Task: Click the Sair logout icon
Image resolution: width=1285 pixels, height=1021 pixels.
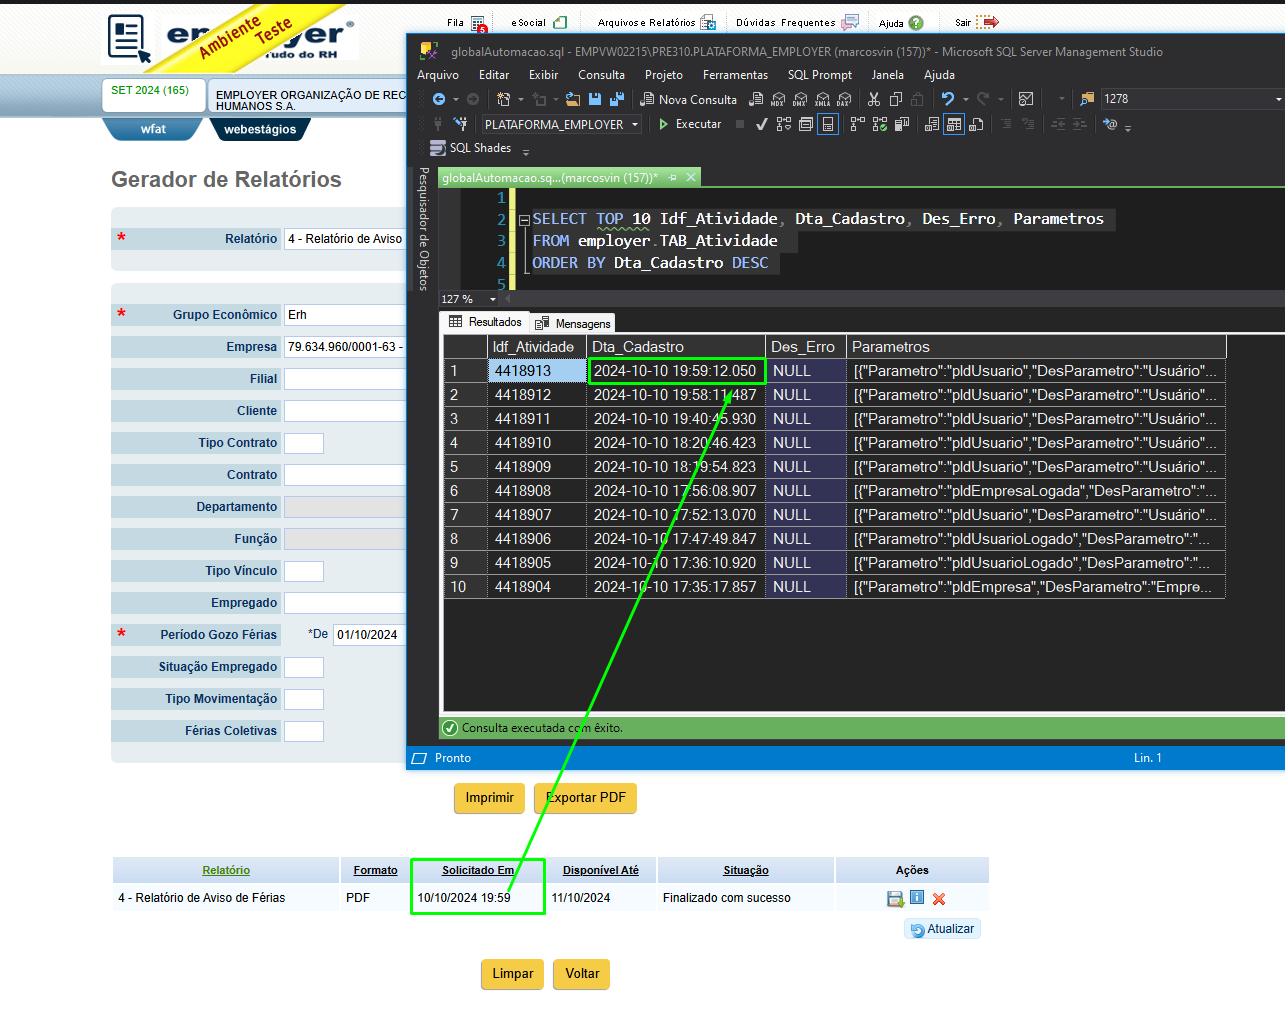Action: tap(987, 22)
